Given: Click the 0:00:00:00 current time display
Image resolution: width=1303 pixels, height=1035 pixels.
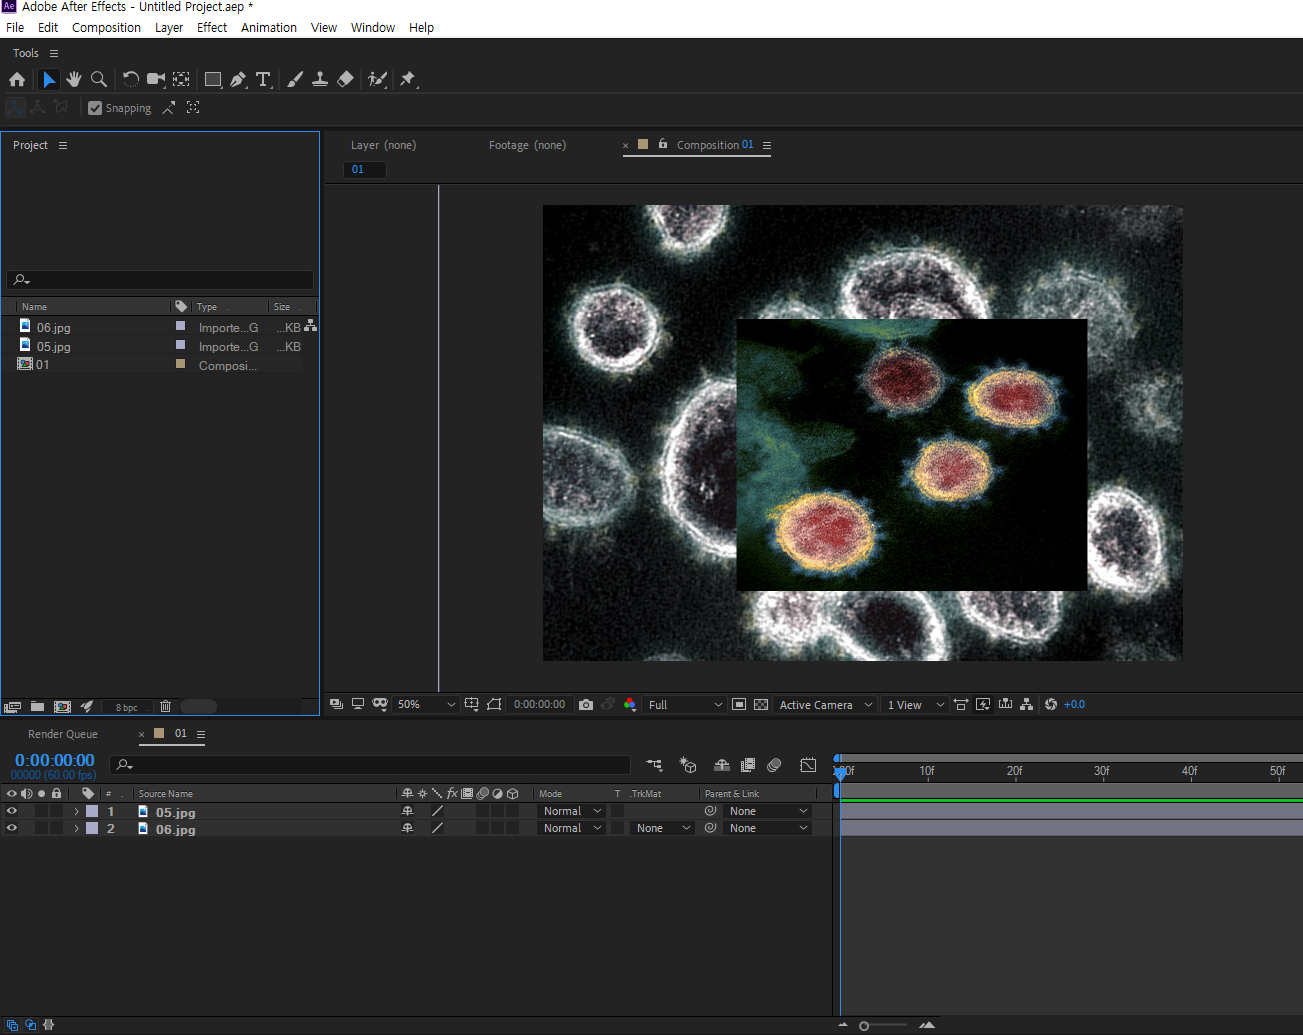Looking at the screenshot, I should pos(55,760).
